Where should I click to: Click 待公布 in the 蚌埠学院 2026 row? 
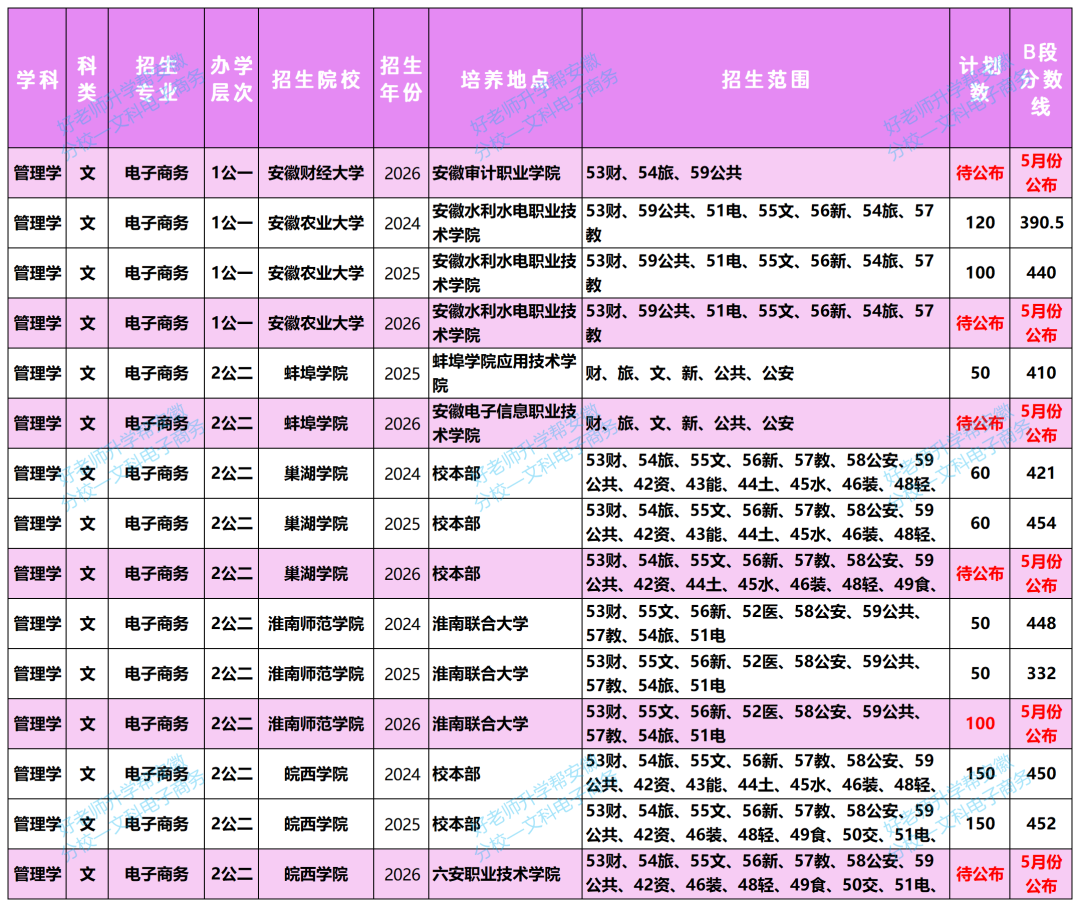[x=979, y=424]
